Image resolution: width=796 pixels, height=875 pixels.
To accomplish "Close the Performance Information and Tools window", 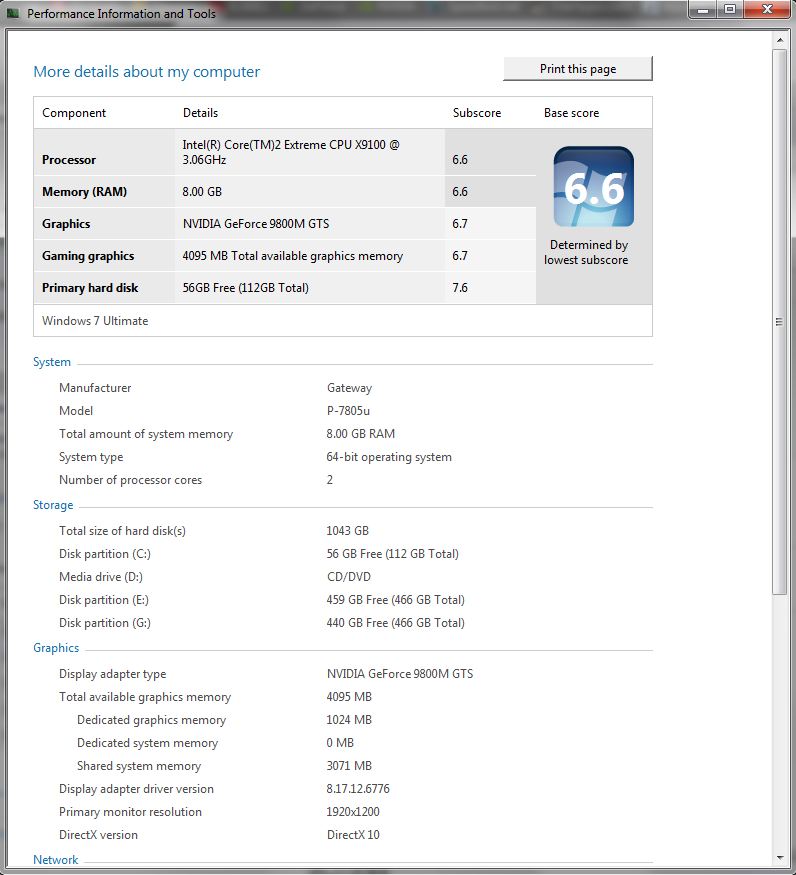I will pyautogui.click(x=768, y=9).
